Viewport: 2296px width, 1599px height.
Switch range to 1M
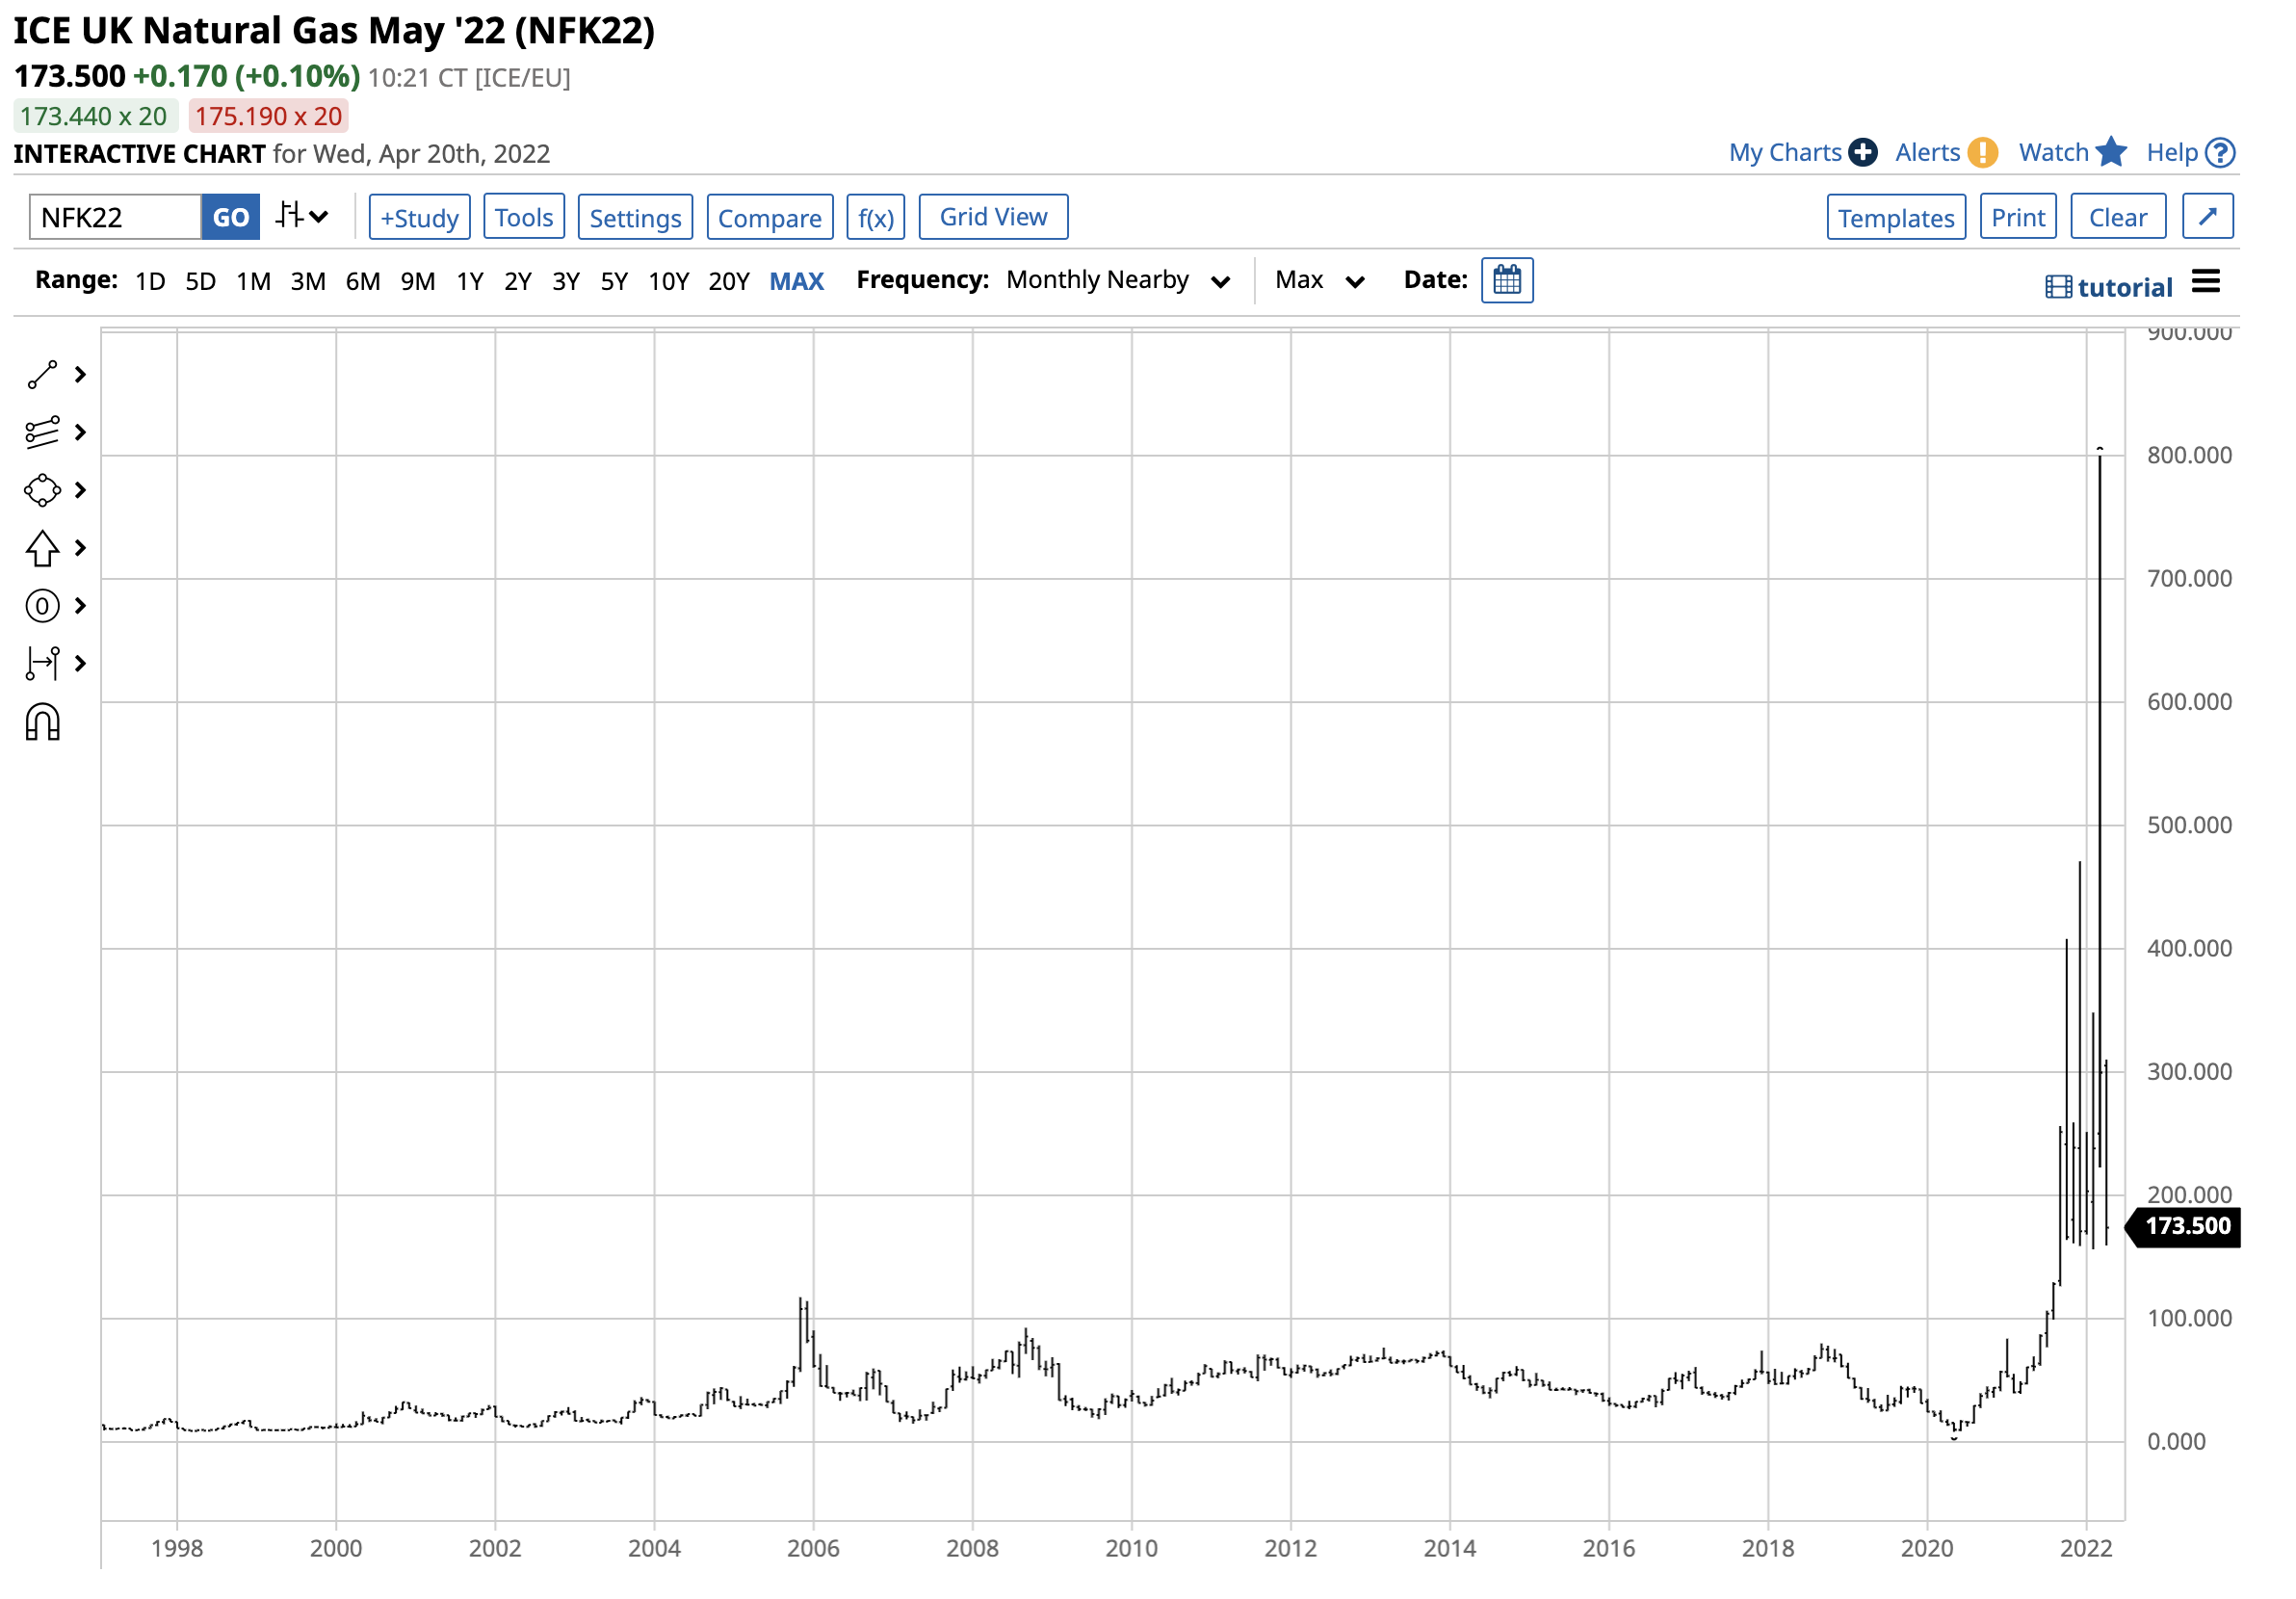(x=253, y=282)
